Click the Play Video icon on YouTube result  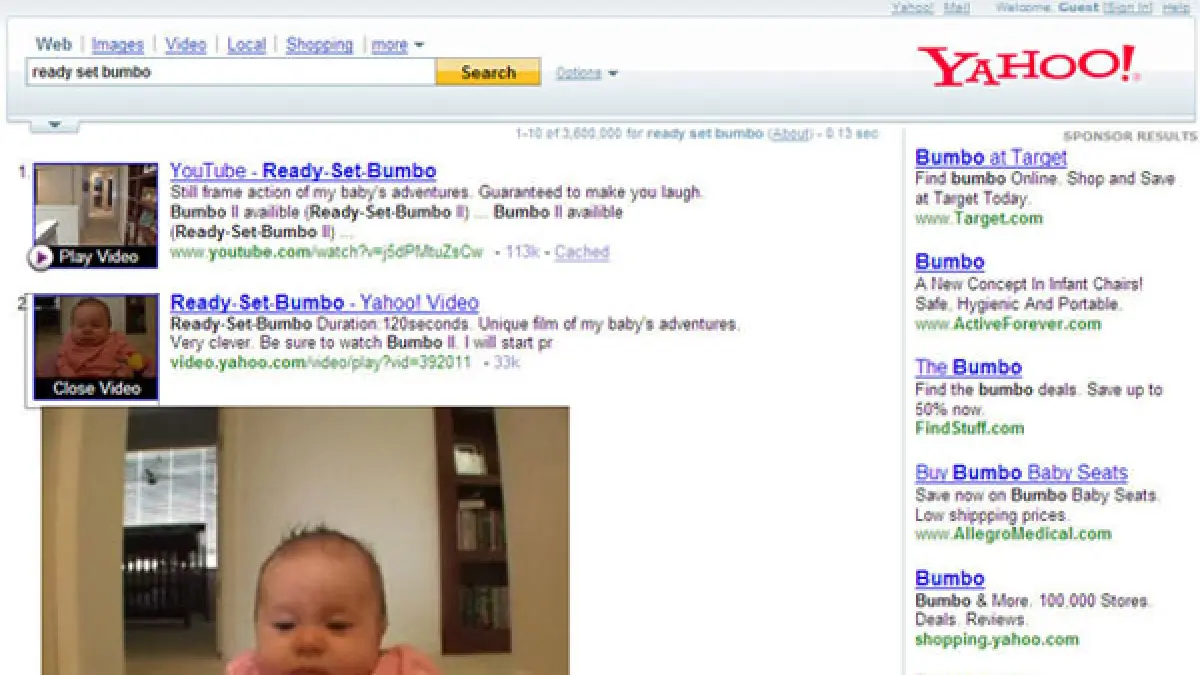pyautogui.click(x=41, y=257)
